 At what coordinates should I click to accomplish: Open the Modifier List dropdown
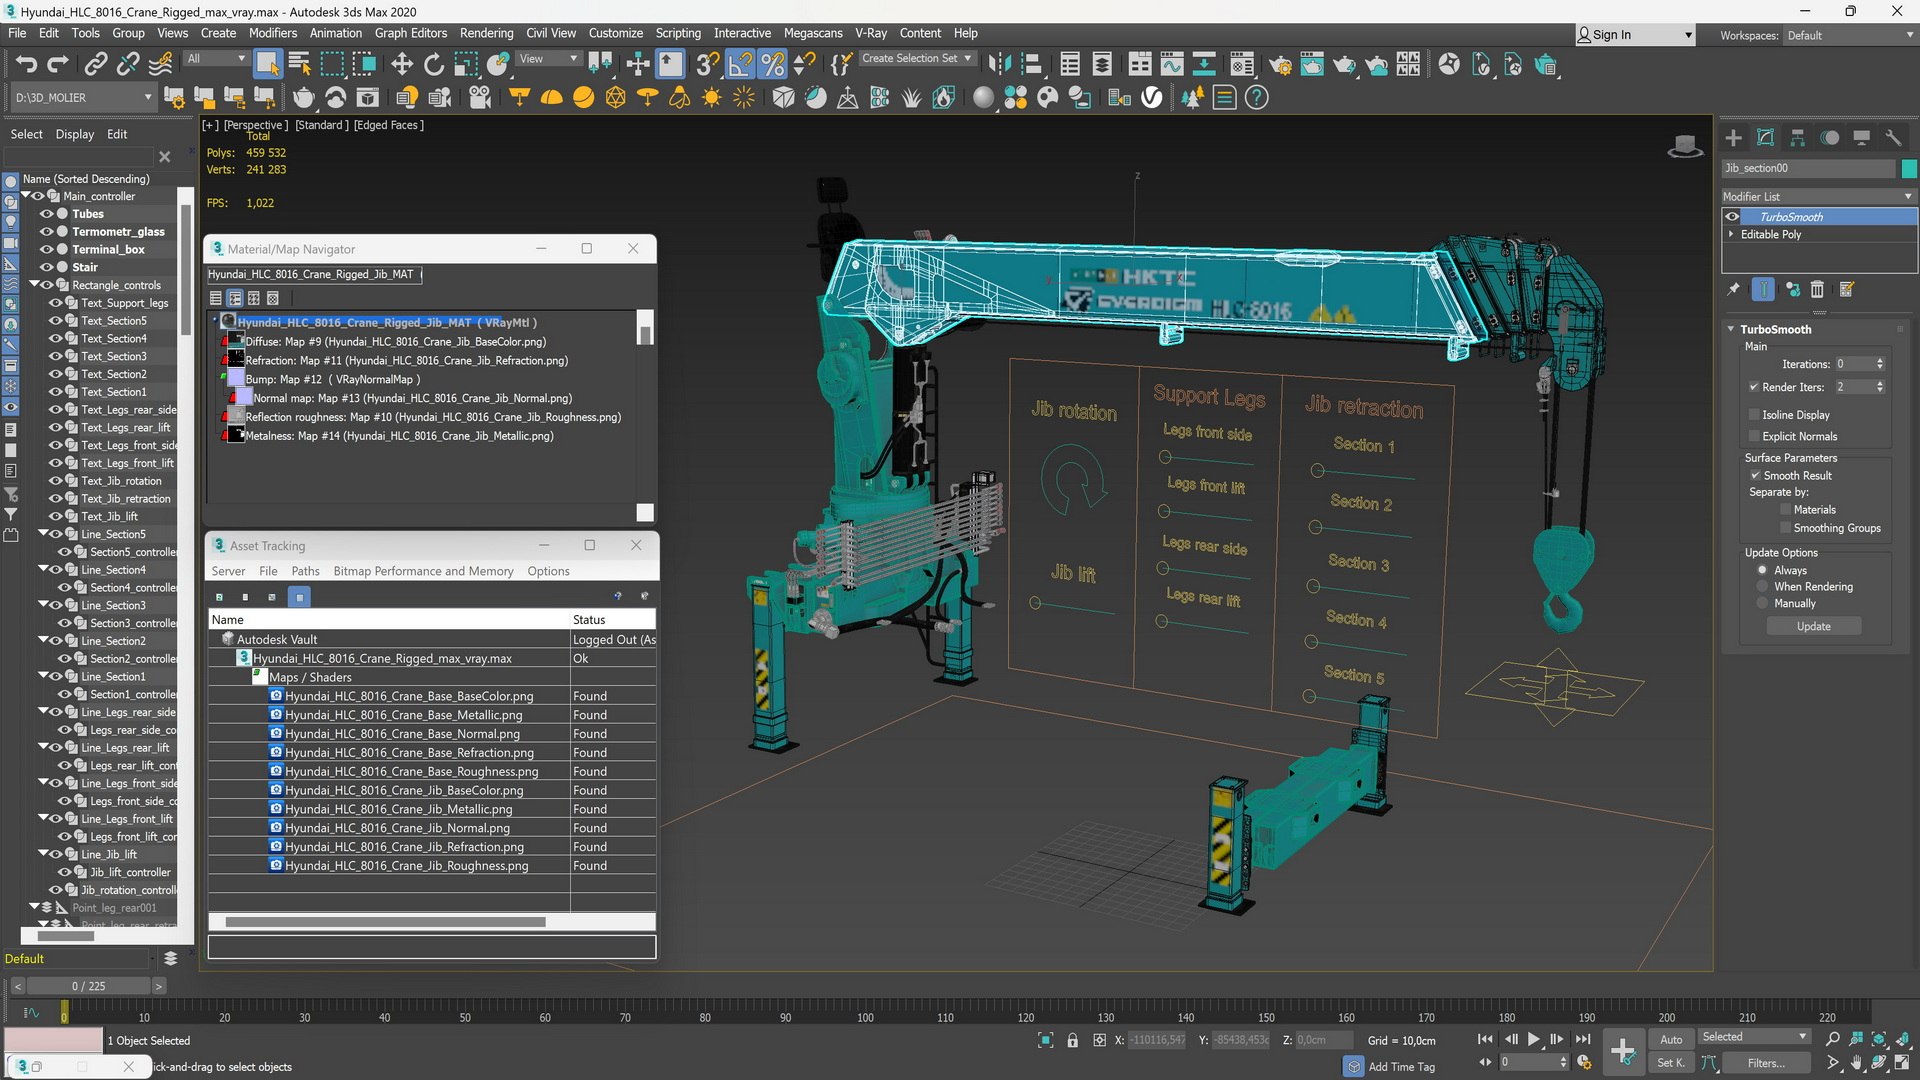point(1817,197)
